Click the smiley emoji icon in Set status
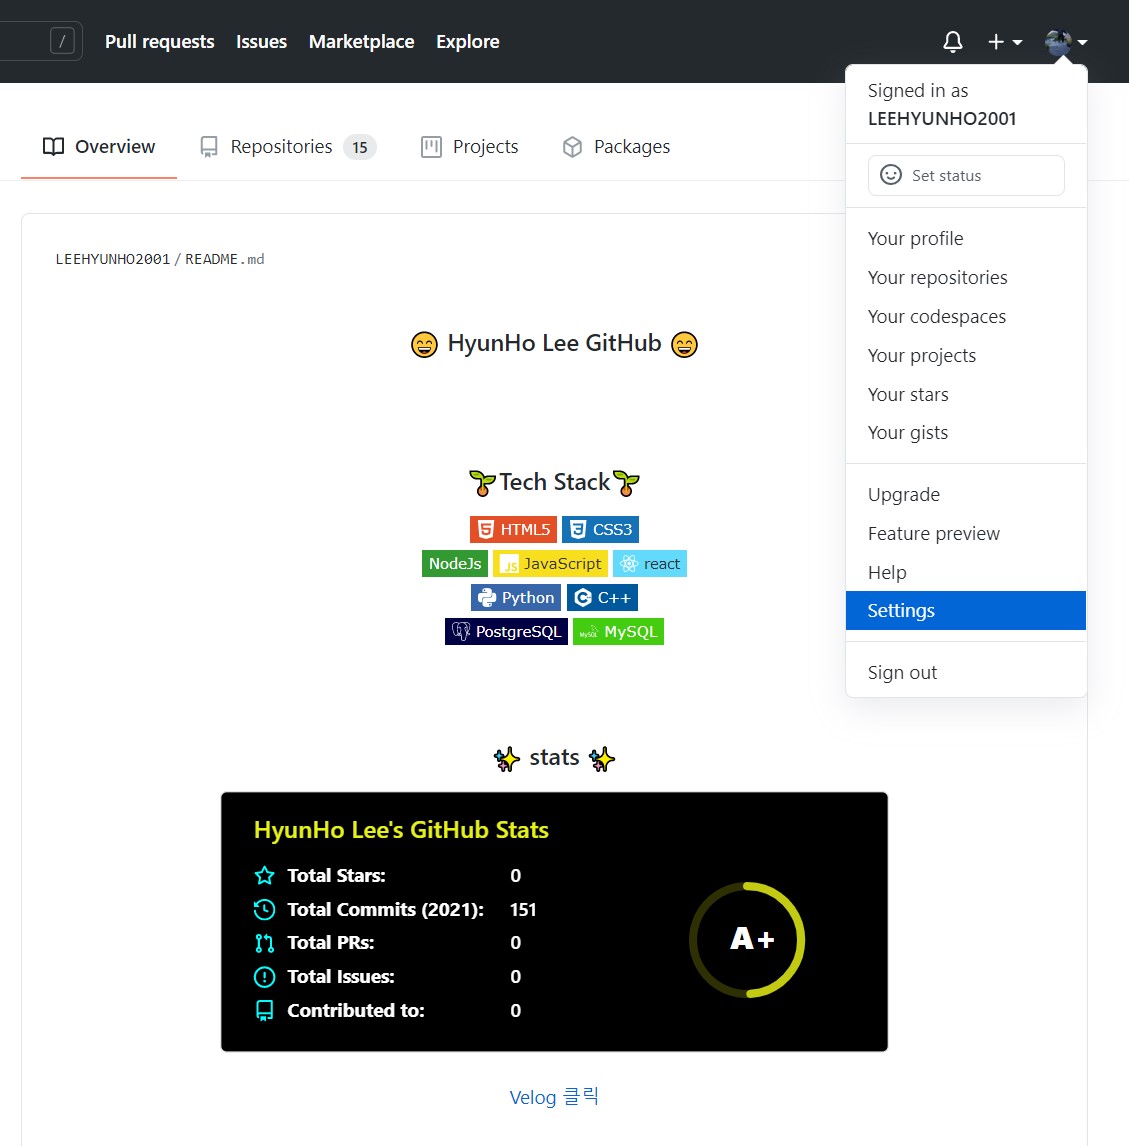The width and height of the screenshot is (1129, 1146). [890, 175]
